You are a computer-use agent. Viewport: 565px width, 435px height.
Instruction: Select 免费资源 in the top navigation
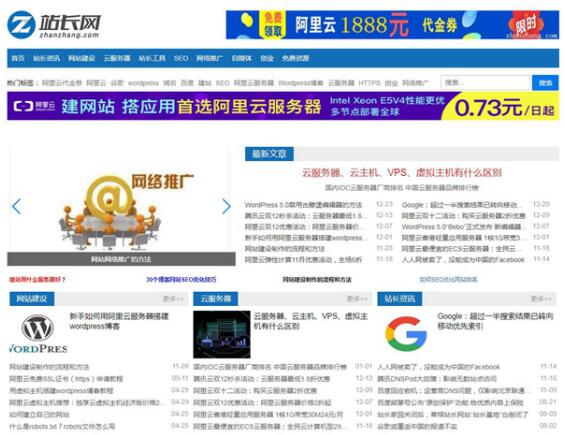coord(295,58)
